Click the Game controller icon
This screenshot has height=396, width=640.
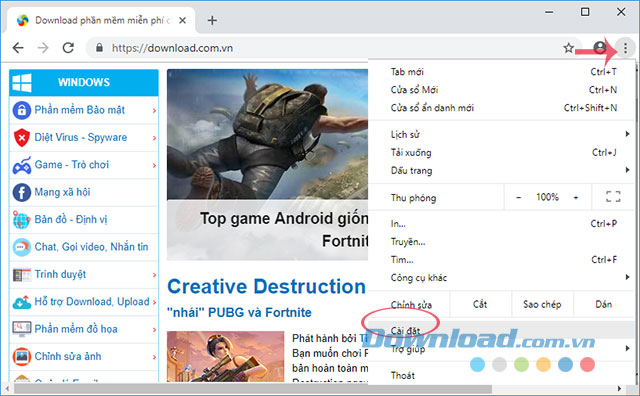pos(22,165)
